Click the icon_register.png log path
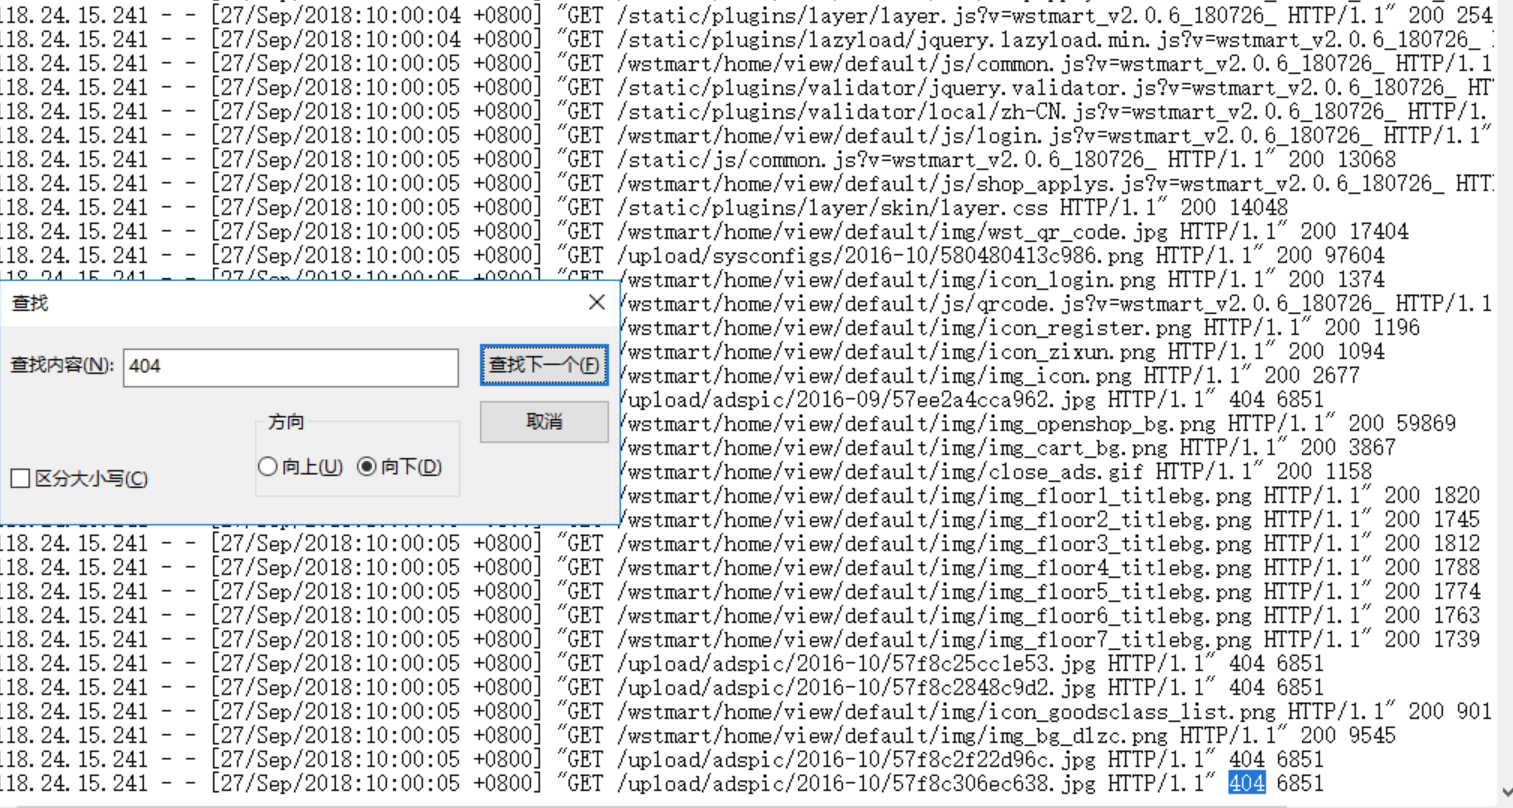1513x808 pixels. [907, 327]
